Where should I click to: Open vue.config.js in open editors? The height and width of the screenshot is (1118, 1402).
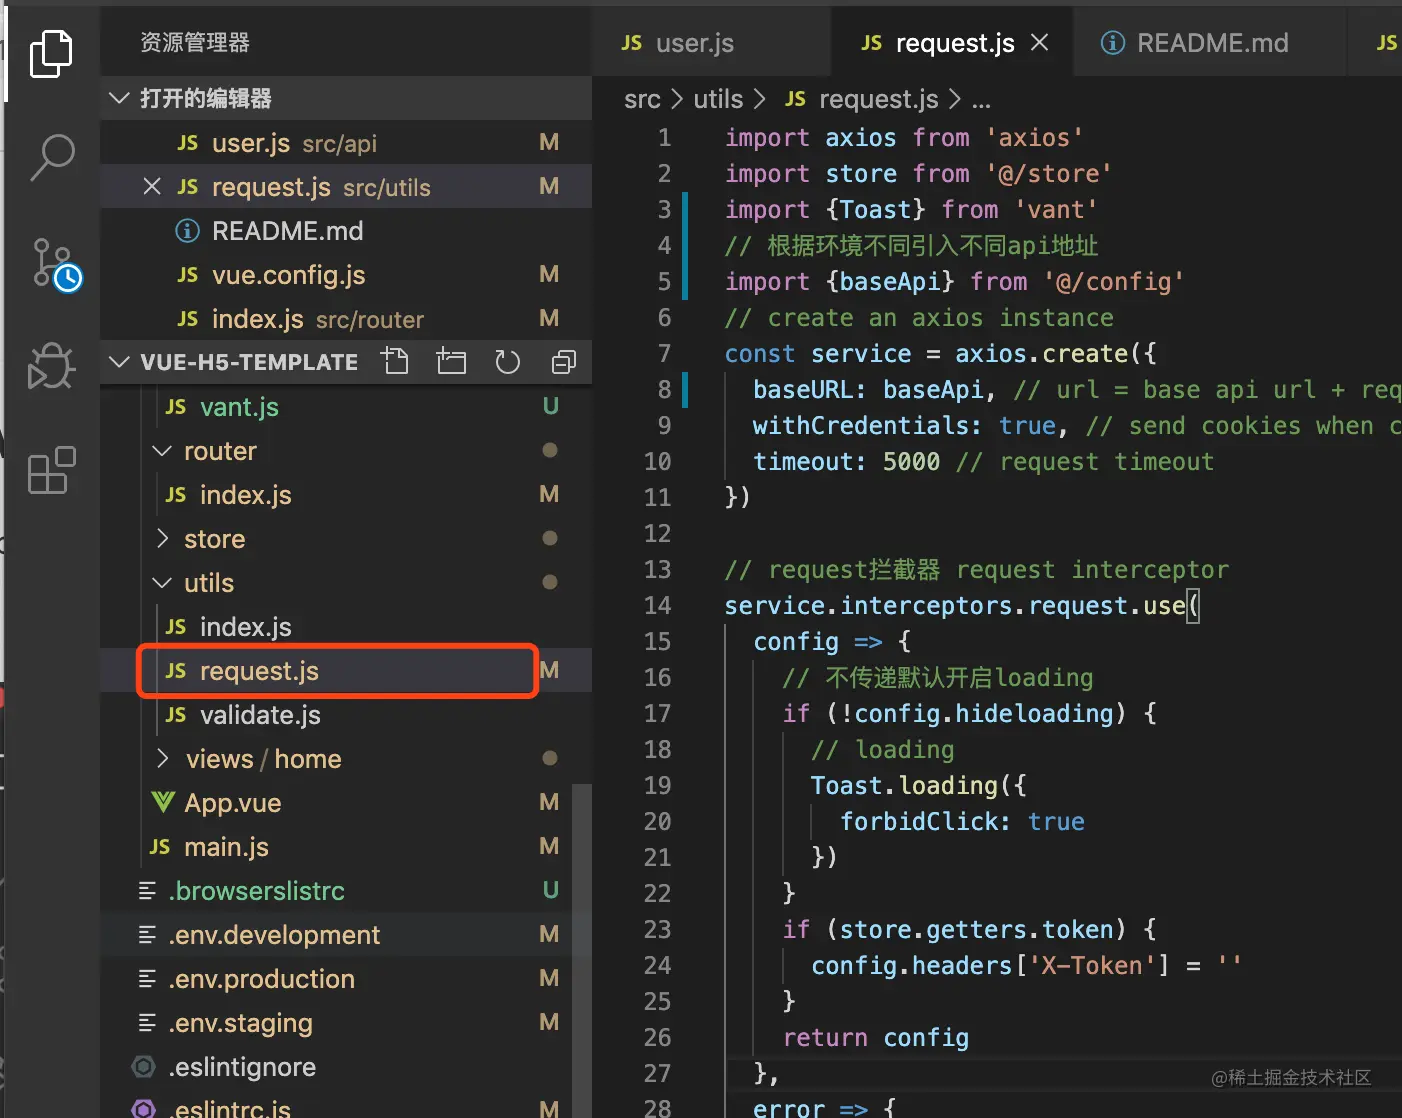coord(346,275)
